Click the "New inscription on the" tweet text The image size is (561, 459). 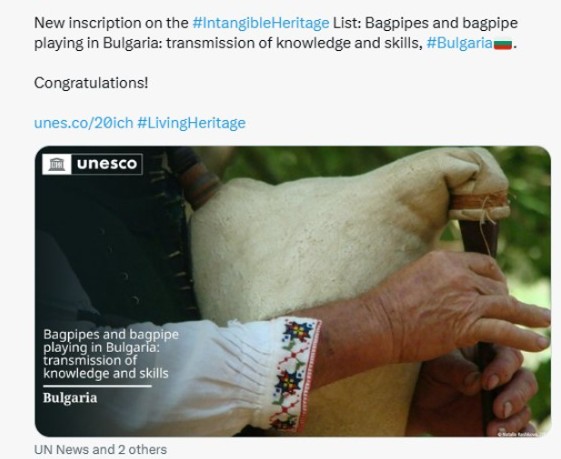click(111, 23)
